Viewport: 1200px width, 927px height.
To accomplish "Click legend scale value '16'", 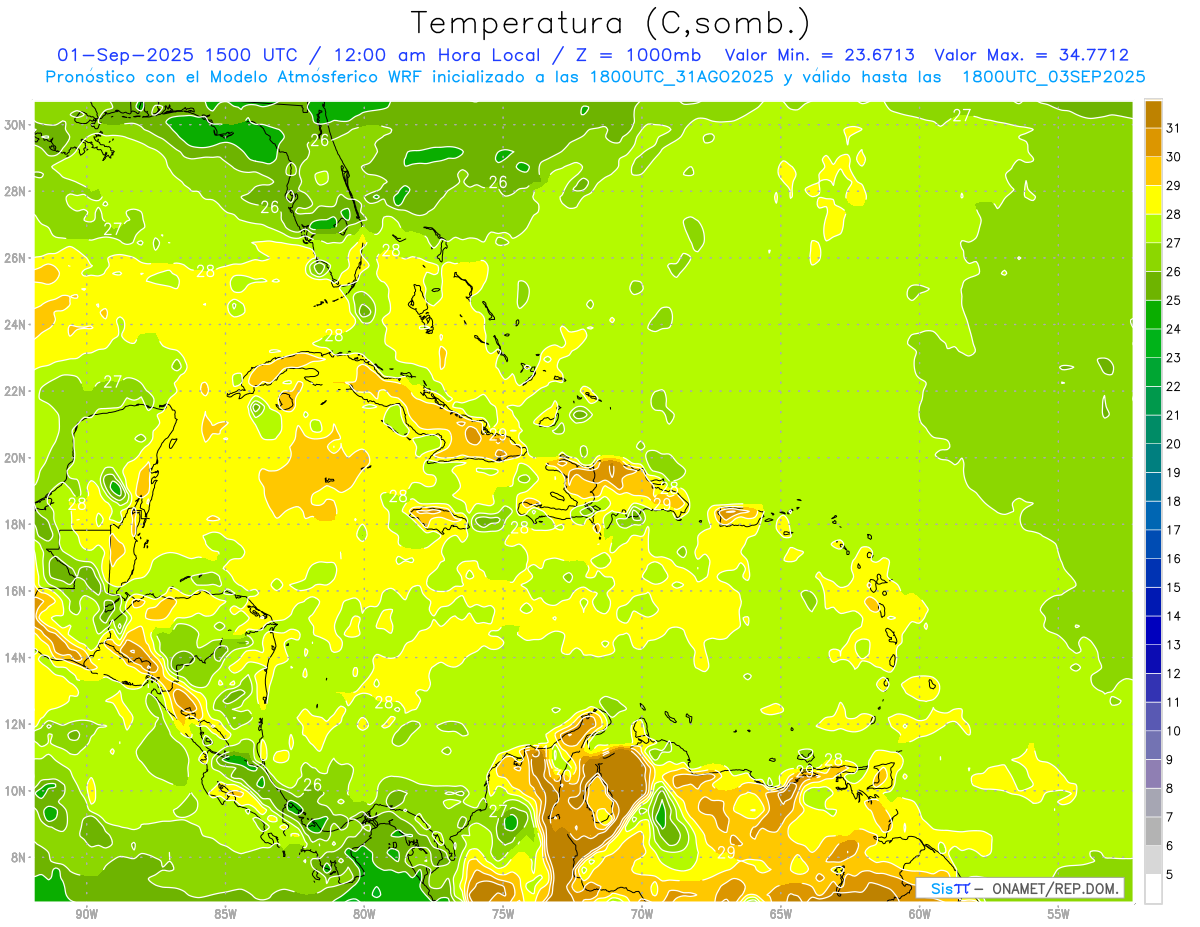I will [x=1174, y=559].
